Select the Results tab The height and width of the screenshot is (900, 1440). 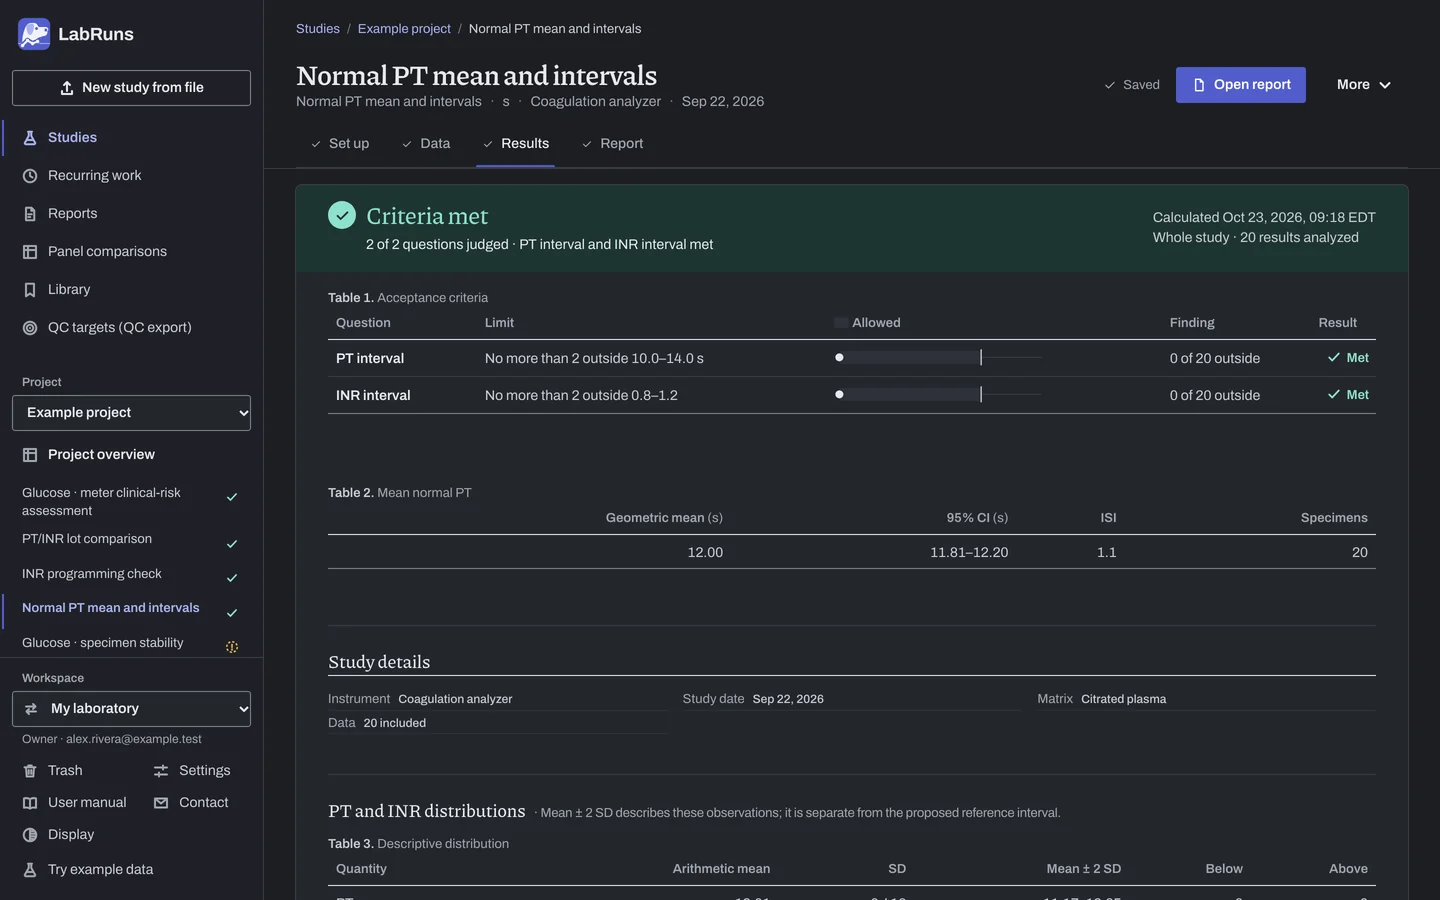pyautogui.click(x=516, y=144)
